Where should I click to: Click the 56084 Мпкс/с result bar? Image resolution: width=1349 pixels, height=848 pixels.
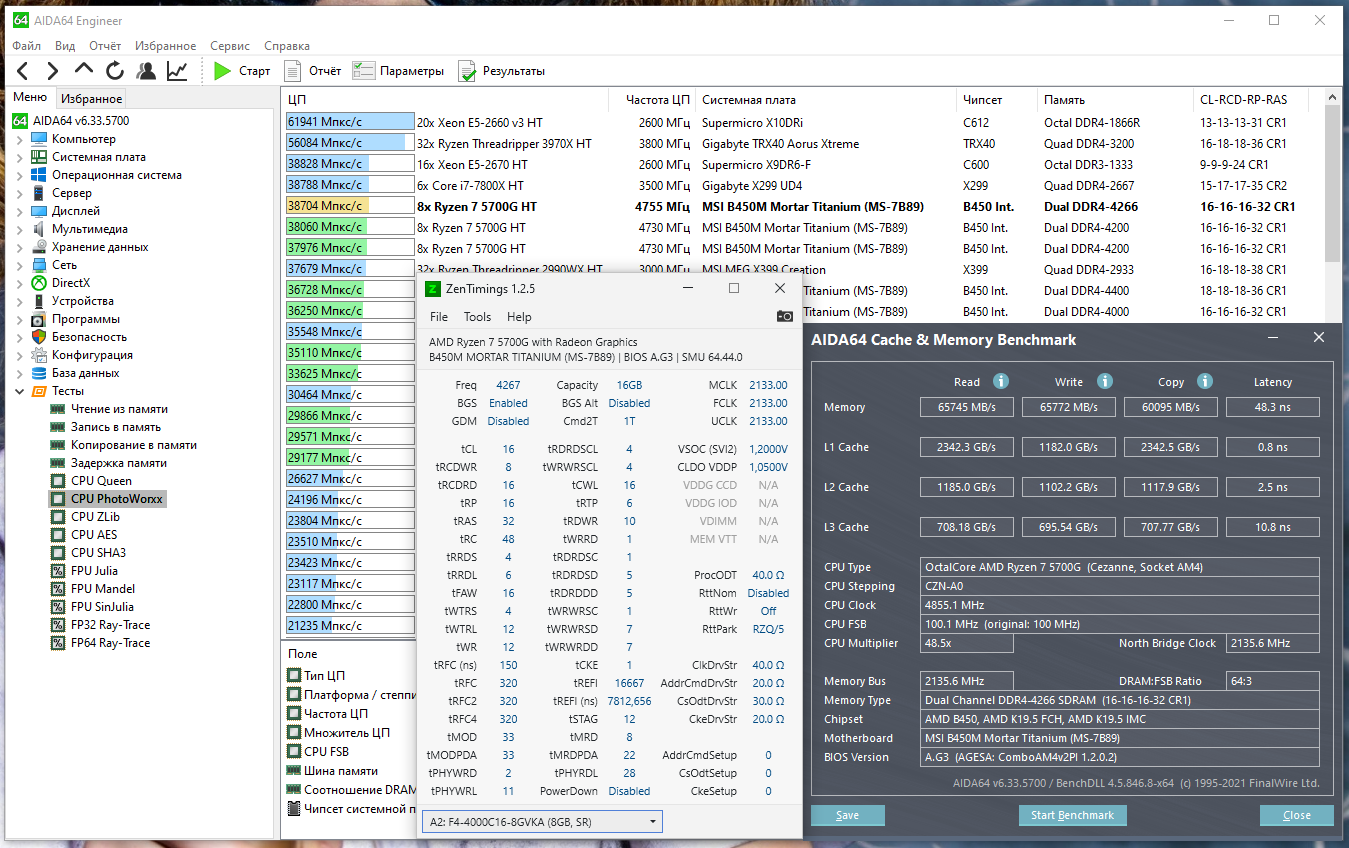coord(350,143)
